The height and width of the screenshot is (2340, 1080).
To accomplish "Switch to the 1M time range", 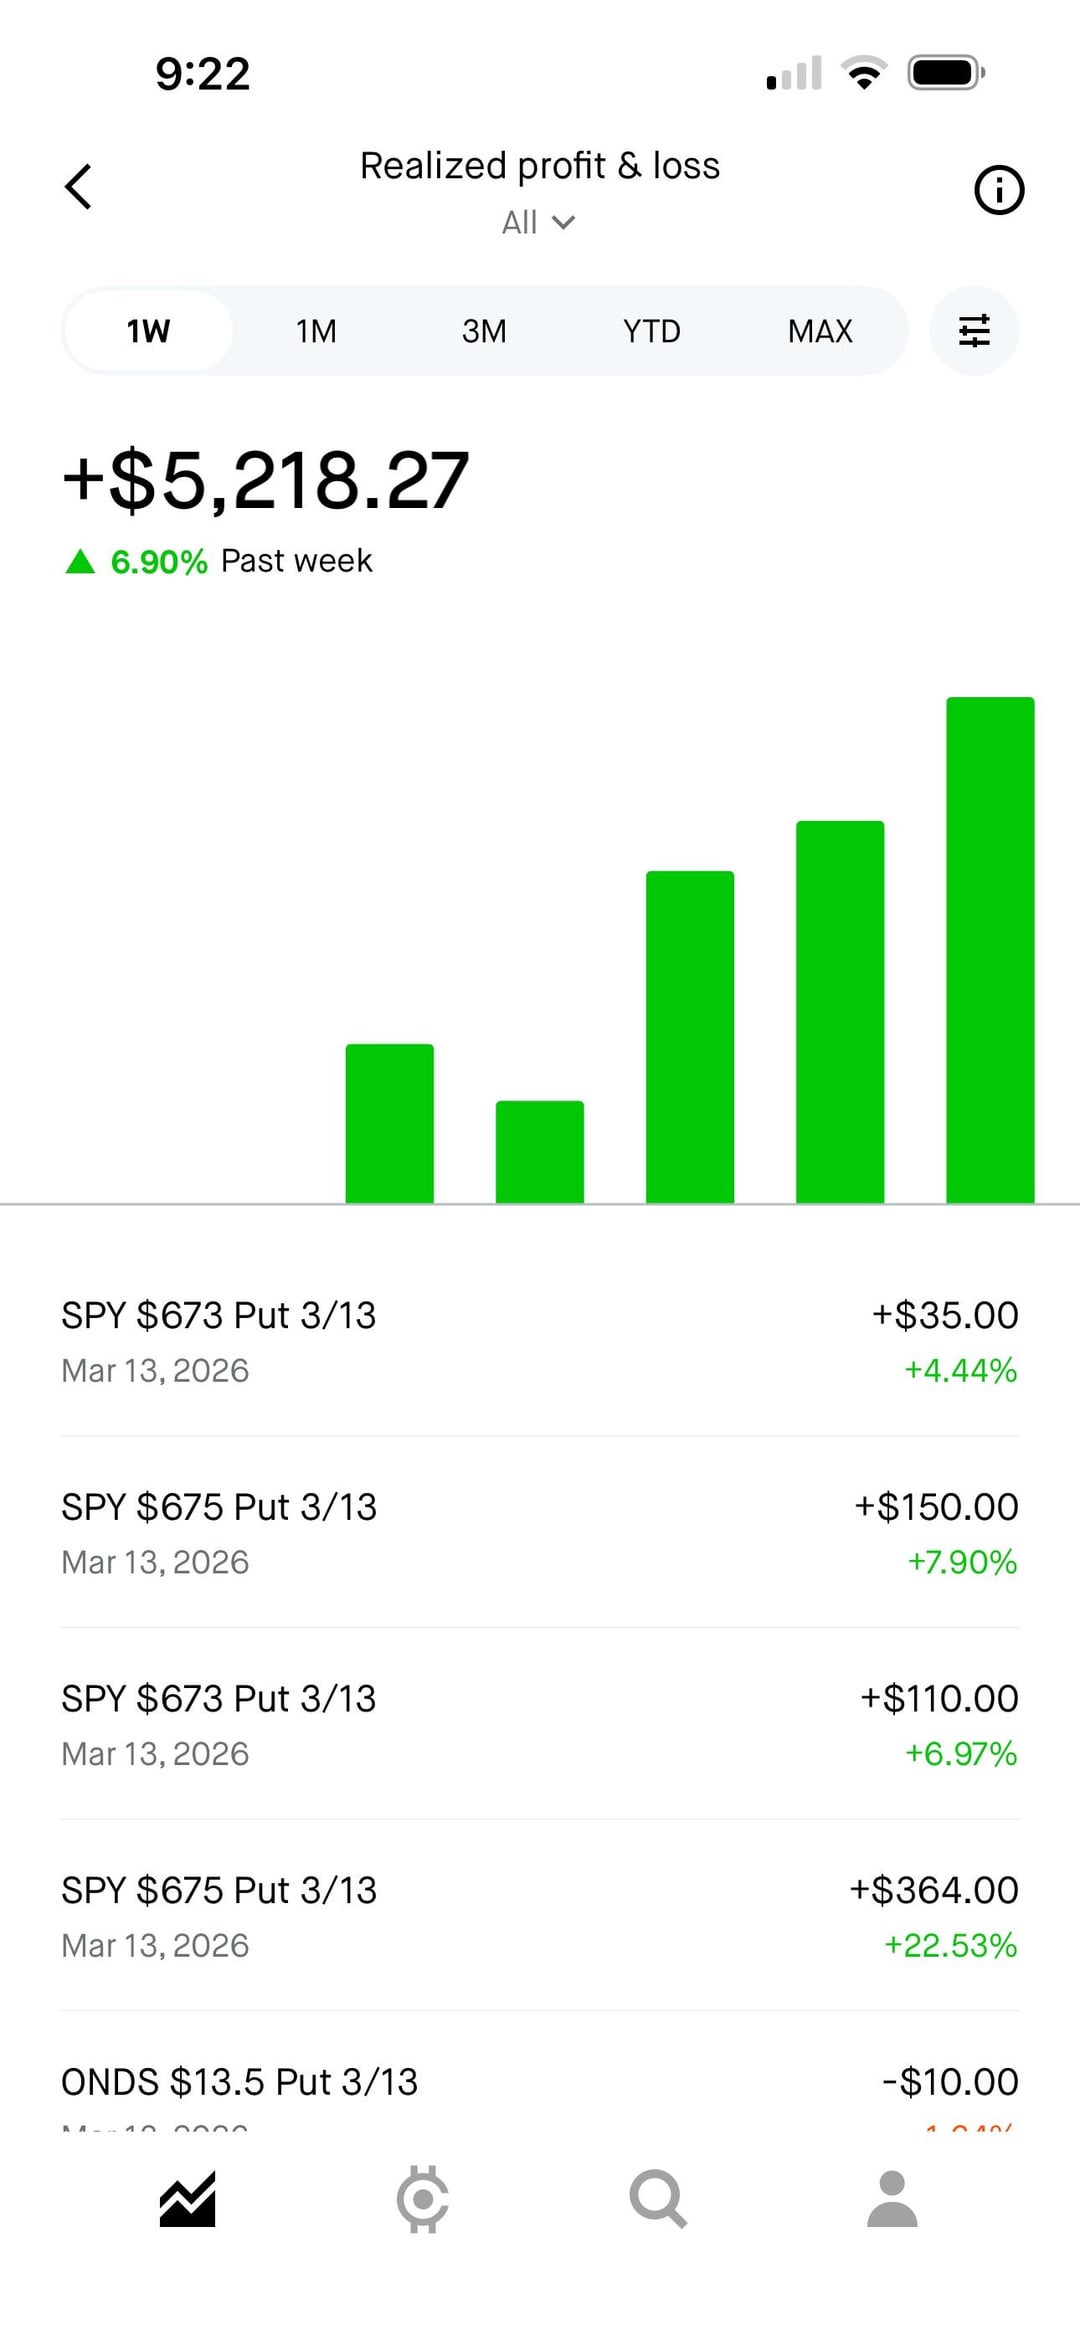I will 316,331.
